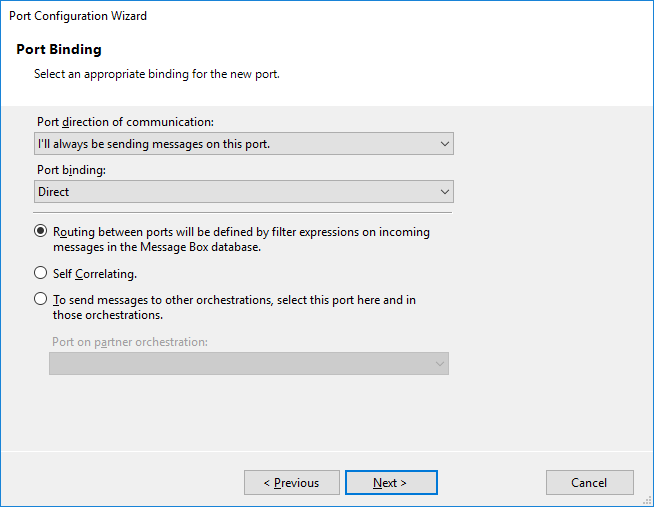
Task: Click the Port binding label
Action: coord(71,170)
